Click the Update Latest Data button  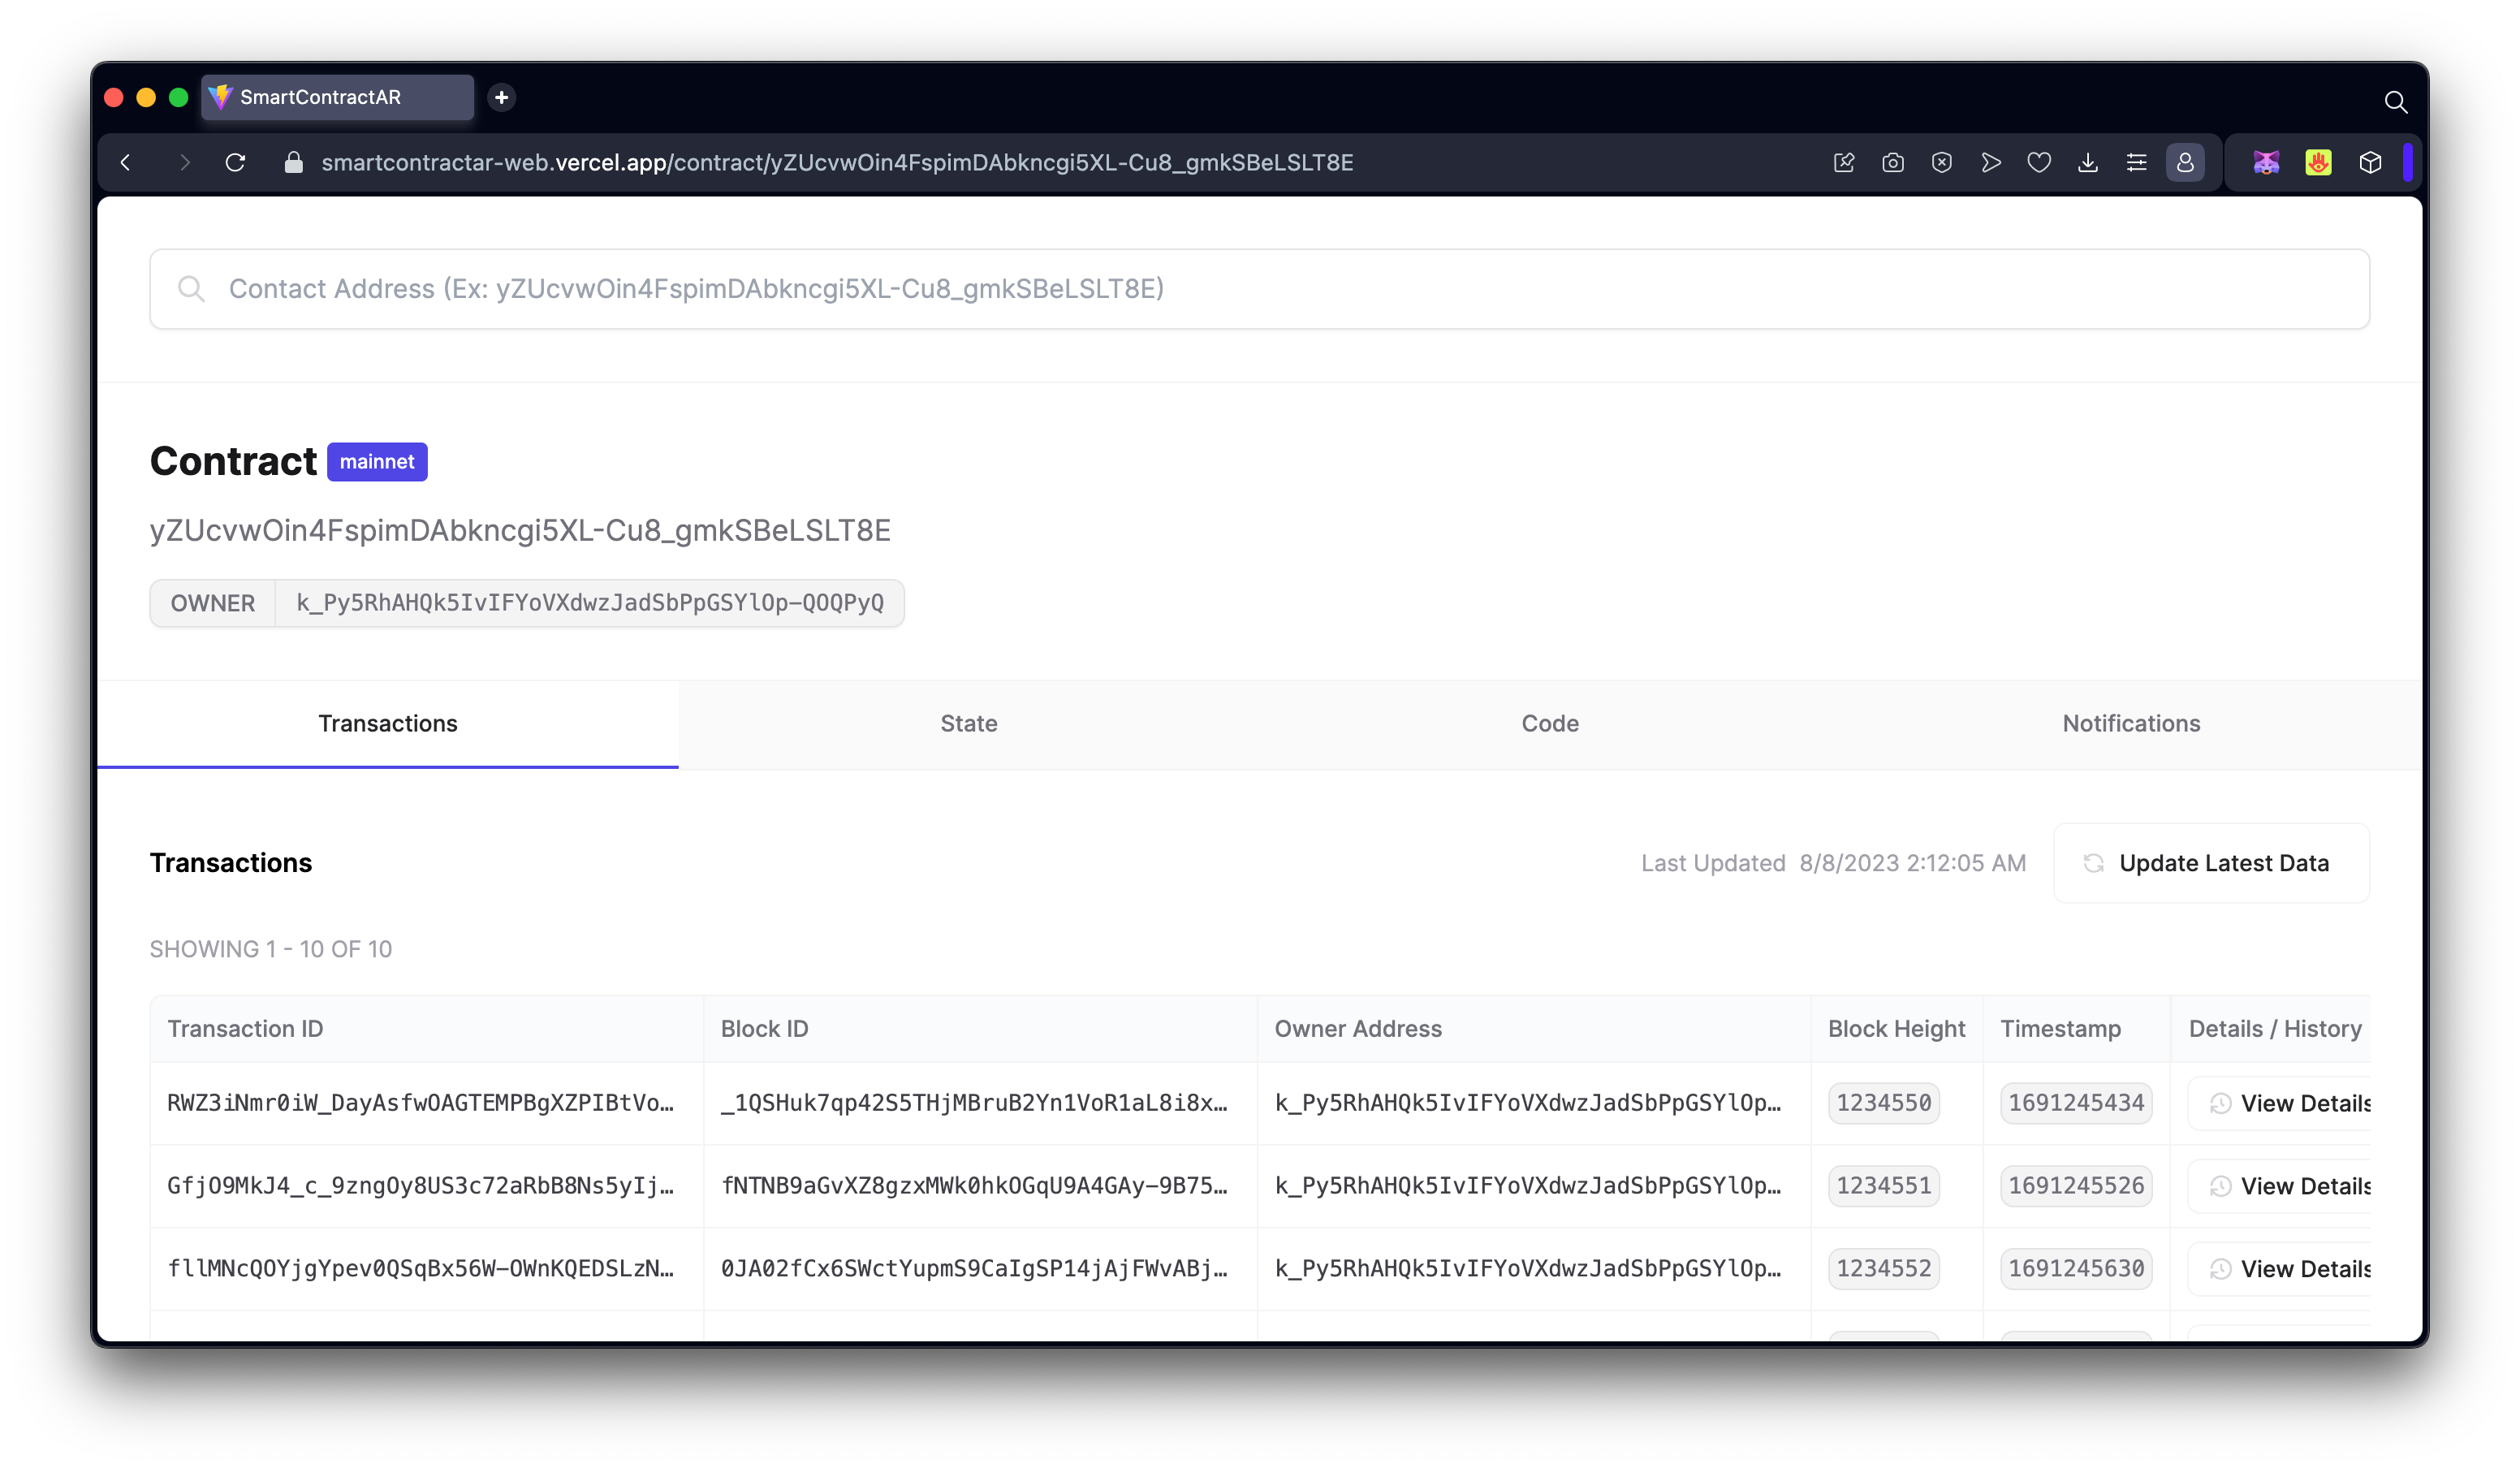(x=2210, y=863)
